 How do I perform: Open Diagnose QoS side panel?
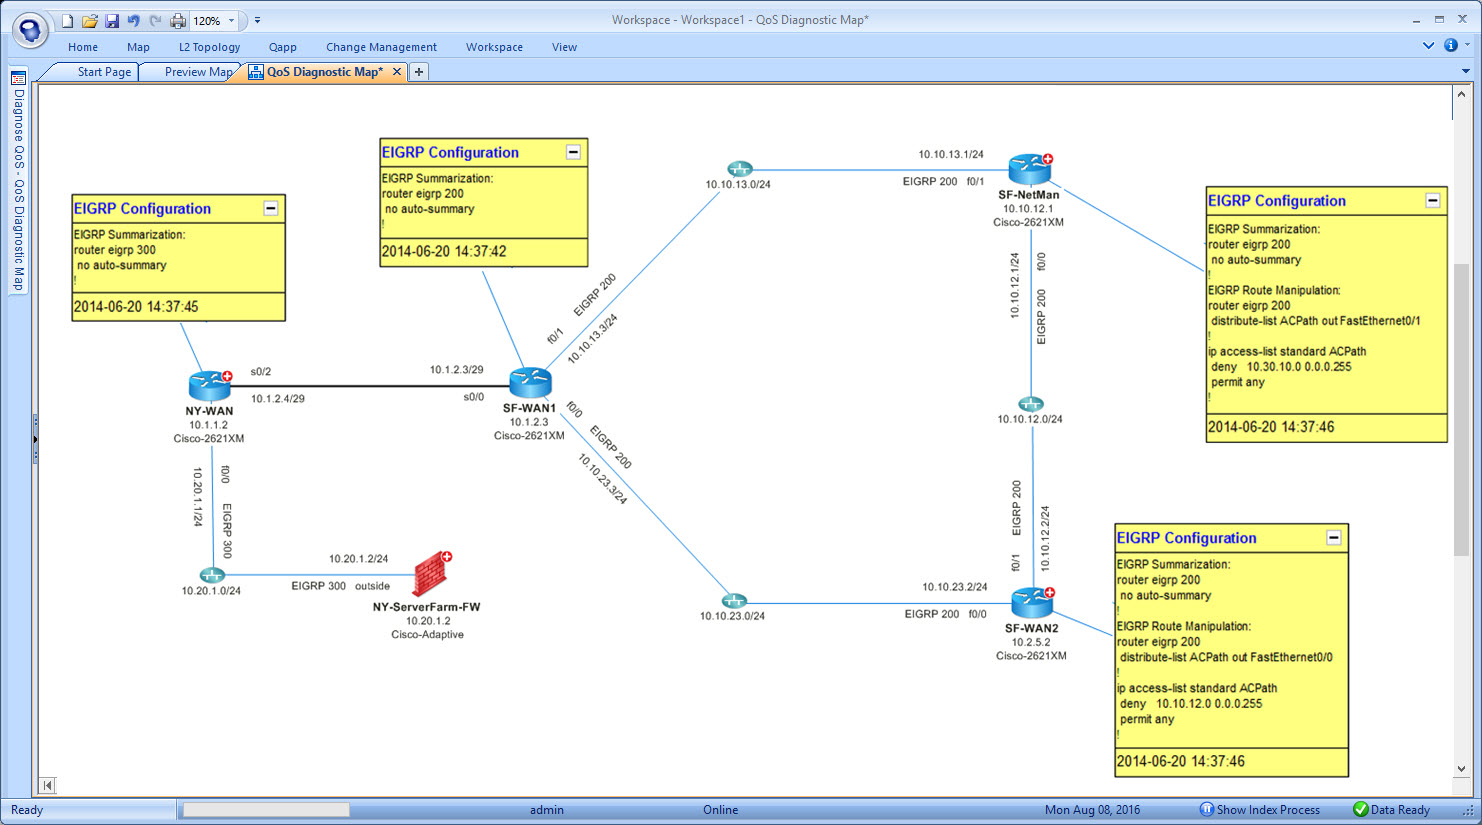coord(18,180)
